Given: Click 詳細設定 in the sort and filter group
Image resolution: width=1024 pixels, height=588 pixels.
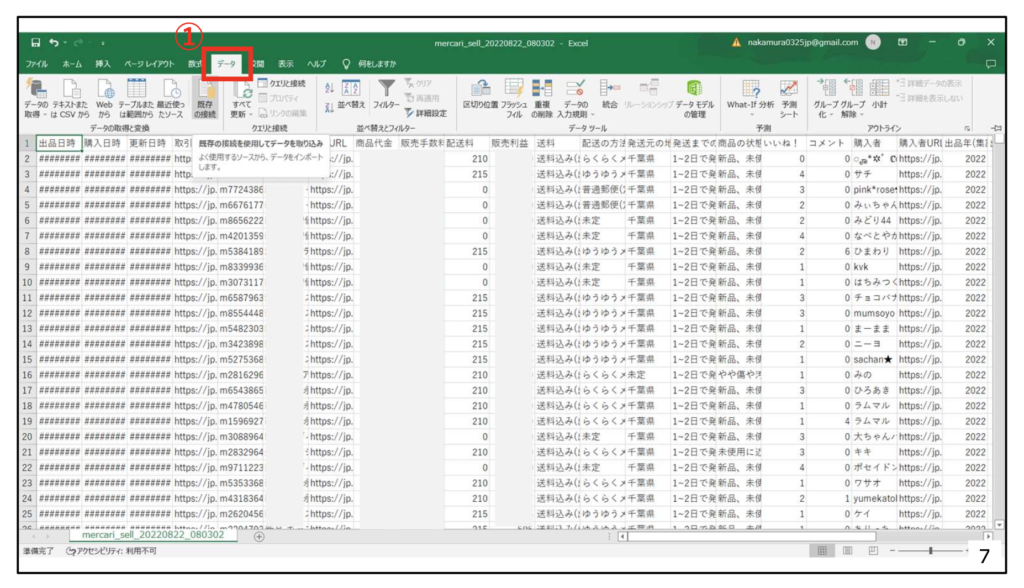Looking at the screenshot, I should click(x=425, y=113).
